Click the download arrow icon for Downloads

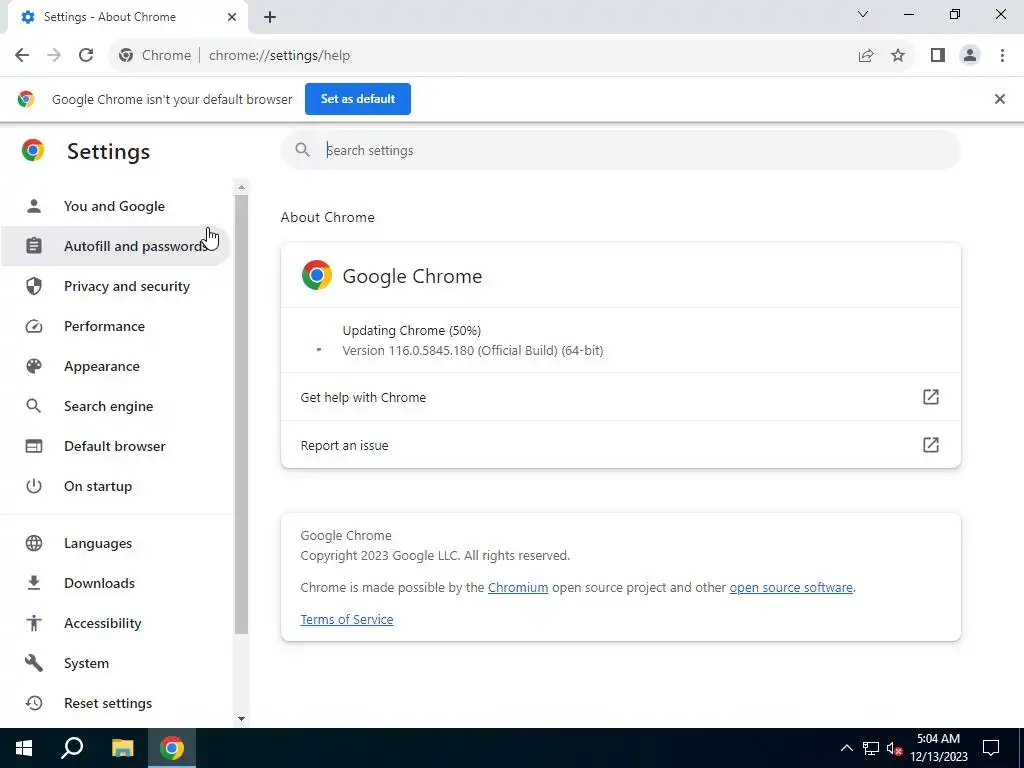click(x=34, y=583)
